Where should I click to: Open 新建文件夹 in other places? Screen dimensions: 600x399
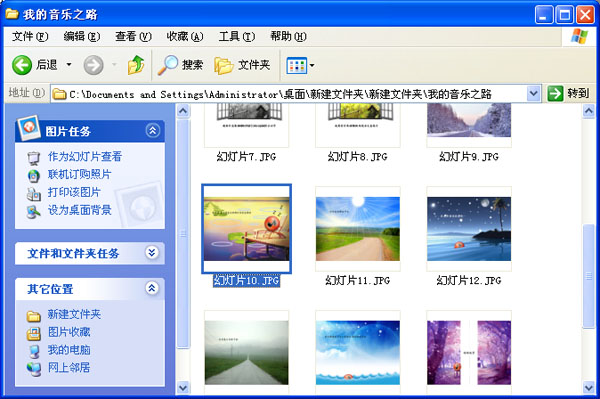point(74,314)
